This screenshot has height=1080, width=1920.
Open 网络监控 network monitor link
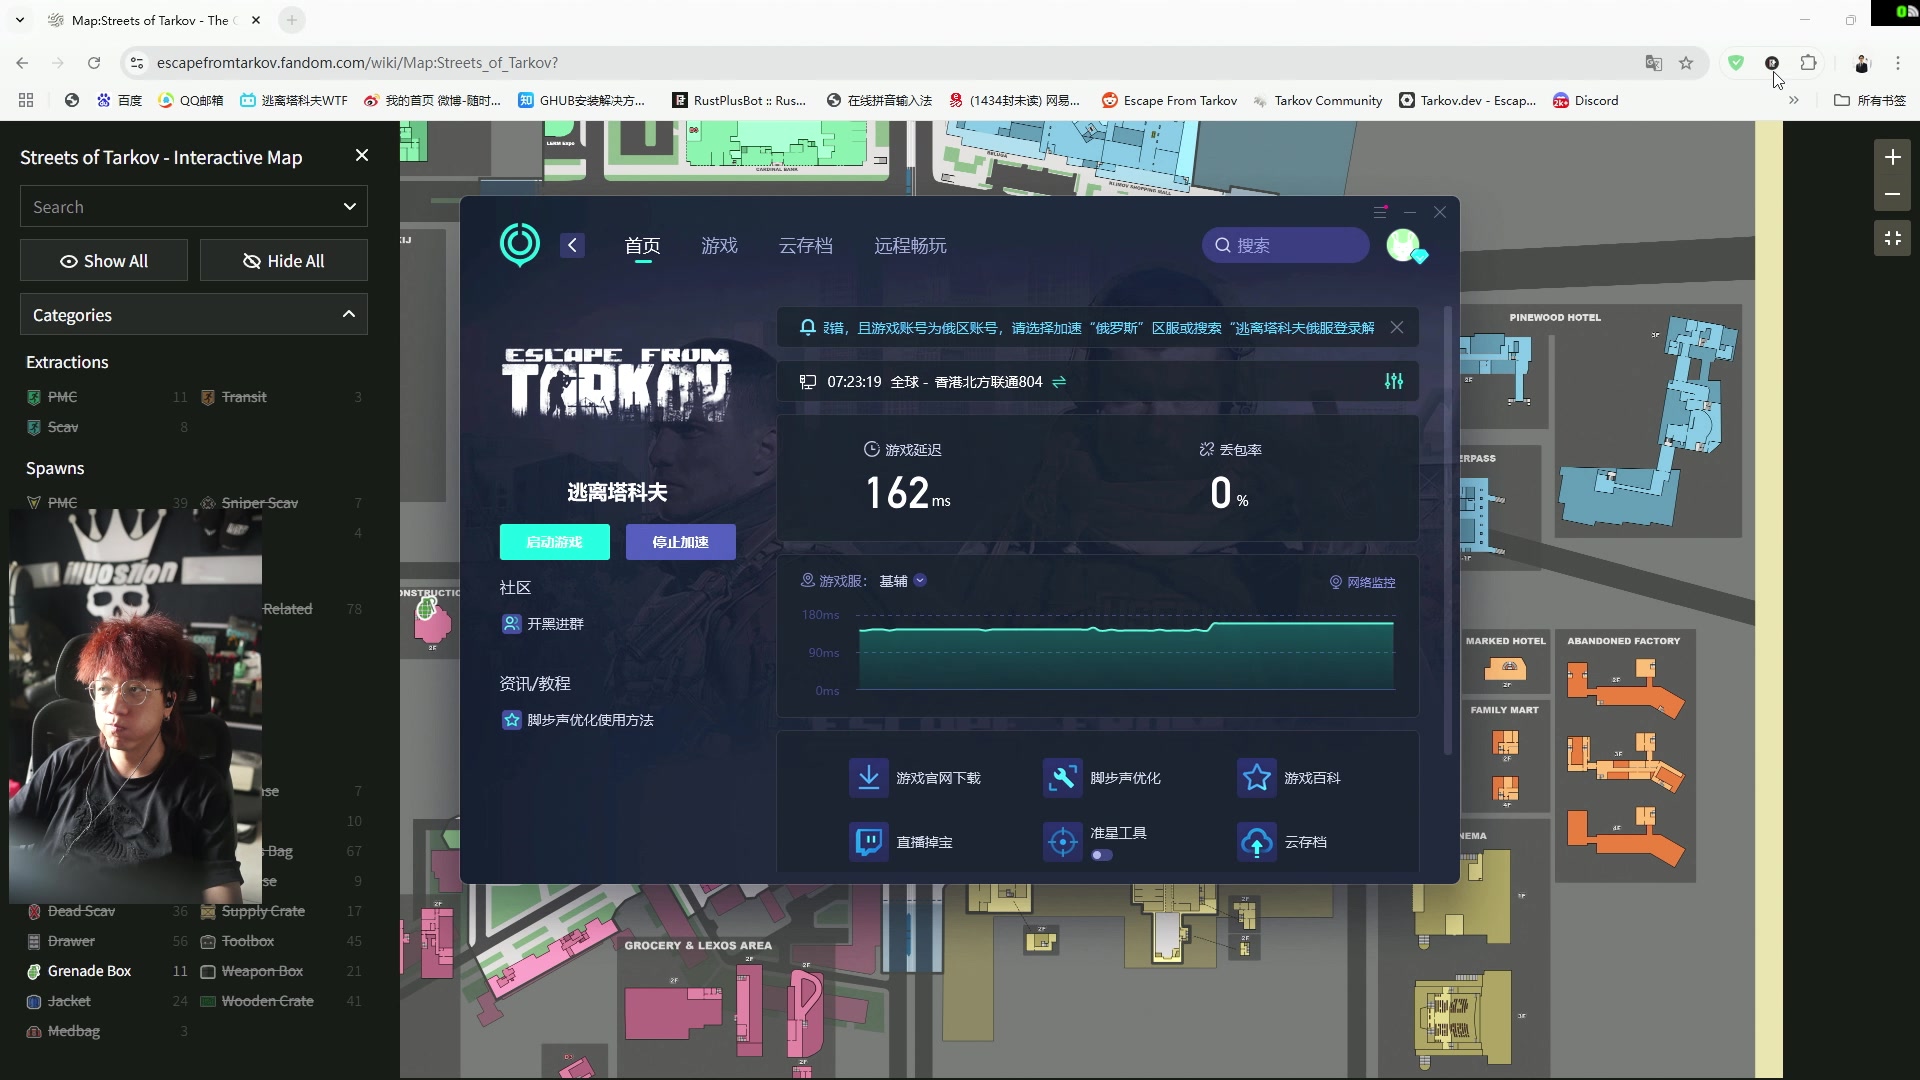pyautogui.click(x=1362, y=582)
